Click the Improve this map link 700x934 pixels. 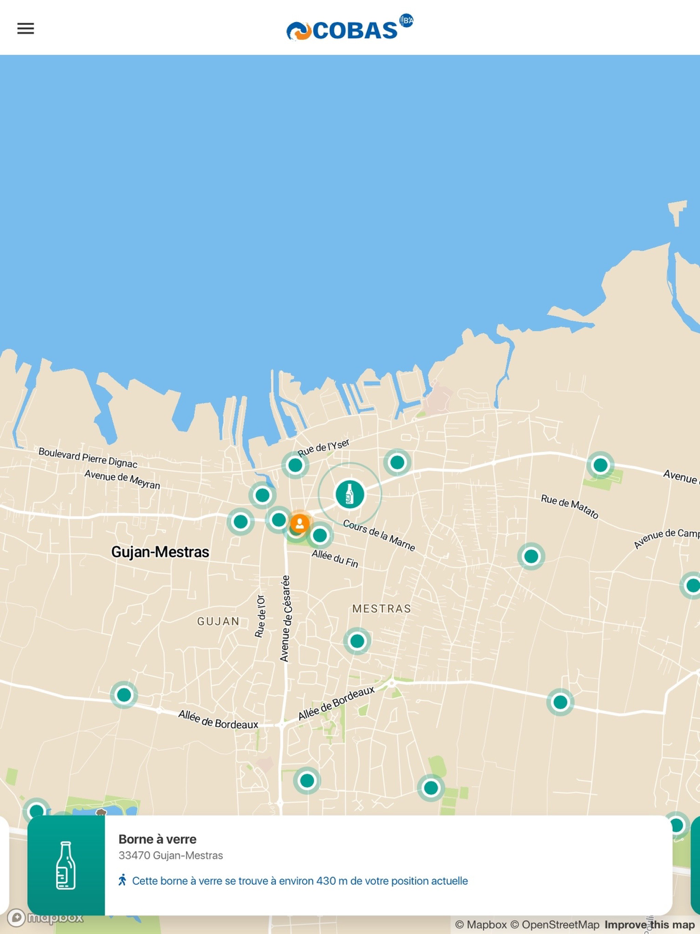click(649, 925)
